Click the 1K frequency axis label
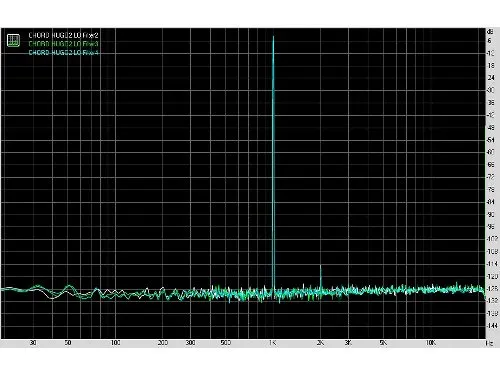 click(x=272, y=343)
